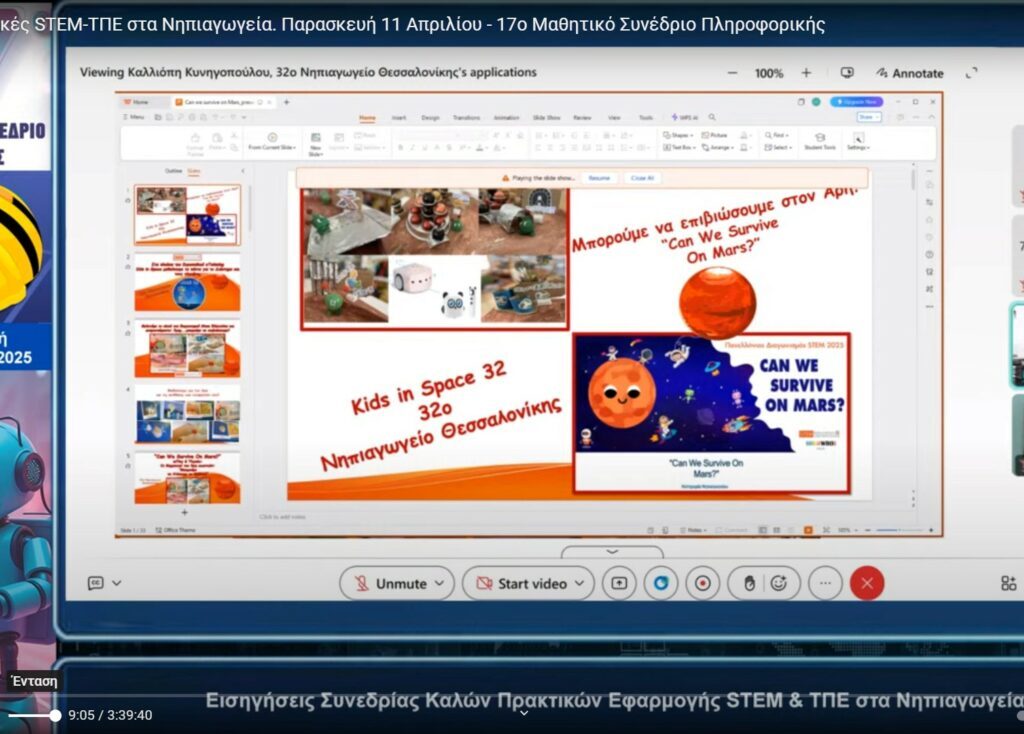Open the Transitions ribbon tab
Image resolution: width=1024 pixels, height=734 pixels.
[x=466, y=118]
